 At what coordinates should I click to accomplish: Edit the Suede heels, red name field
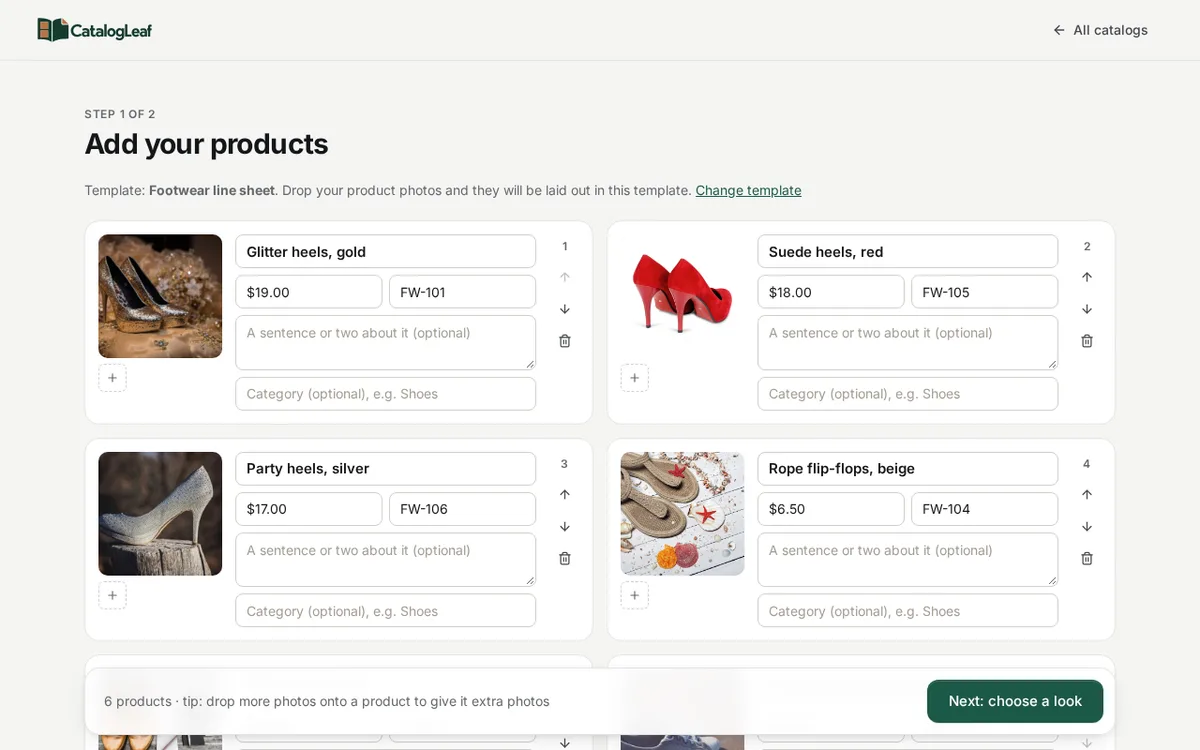coord(908,252)
